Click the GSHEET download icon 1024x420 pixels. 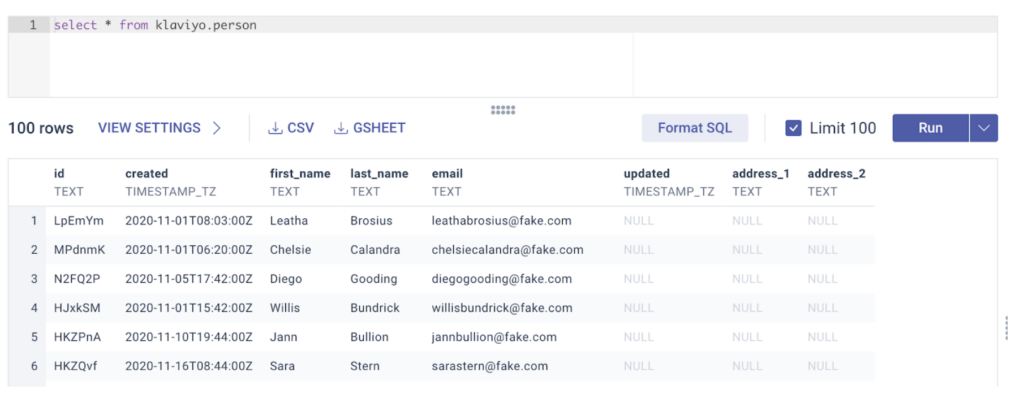(x=340, y=128)
